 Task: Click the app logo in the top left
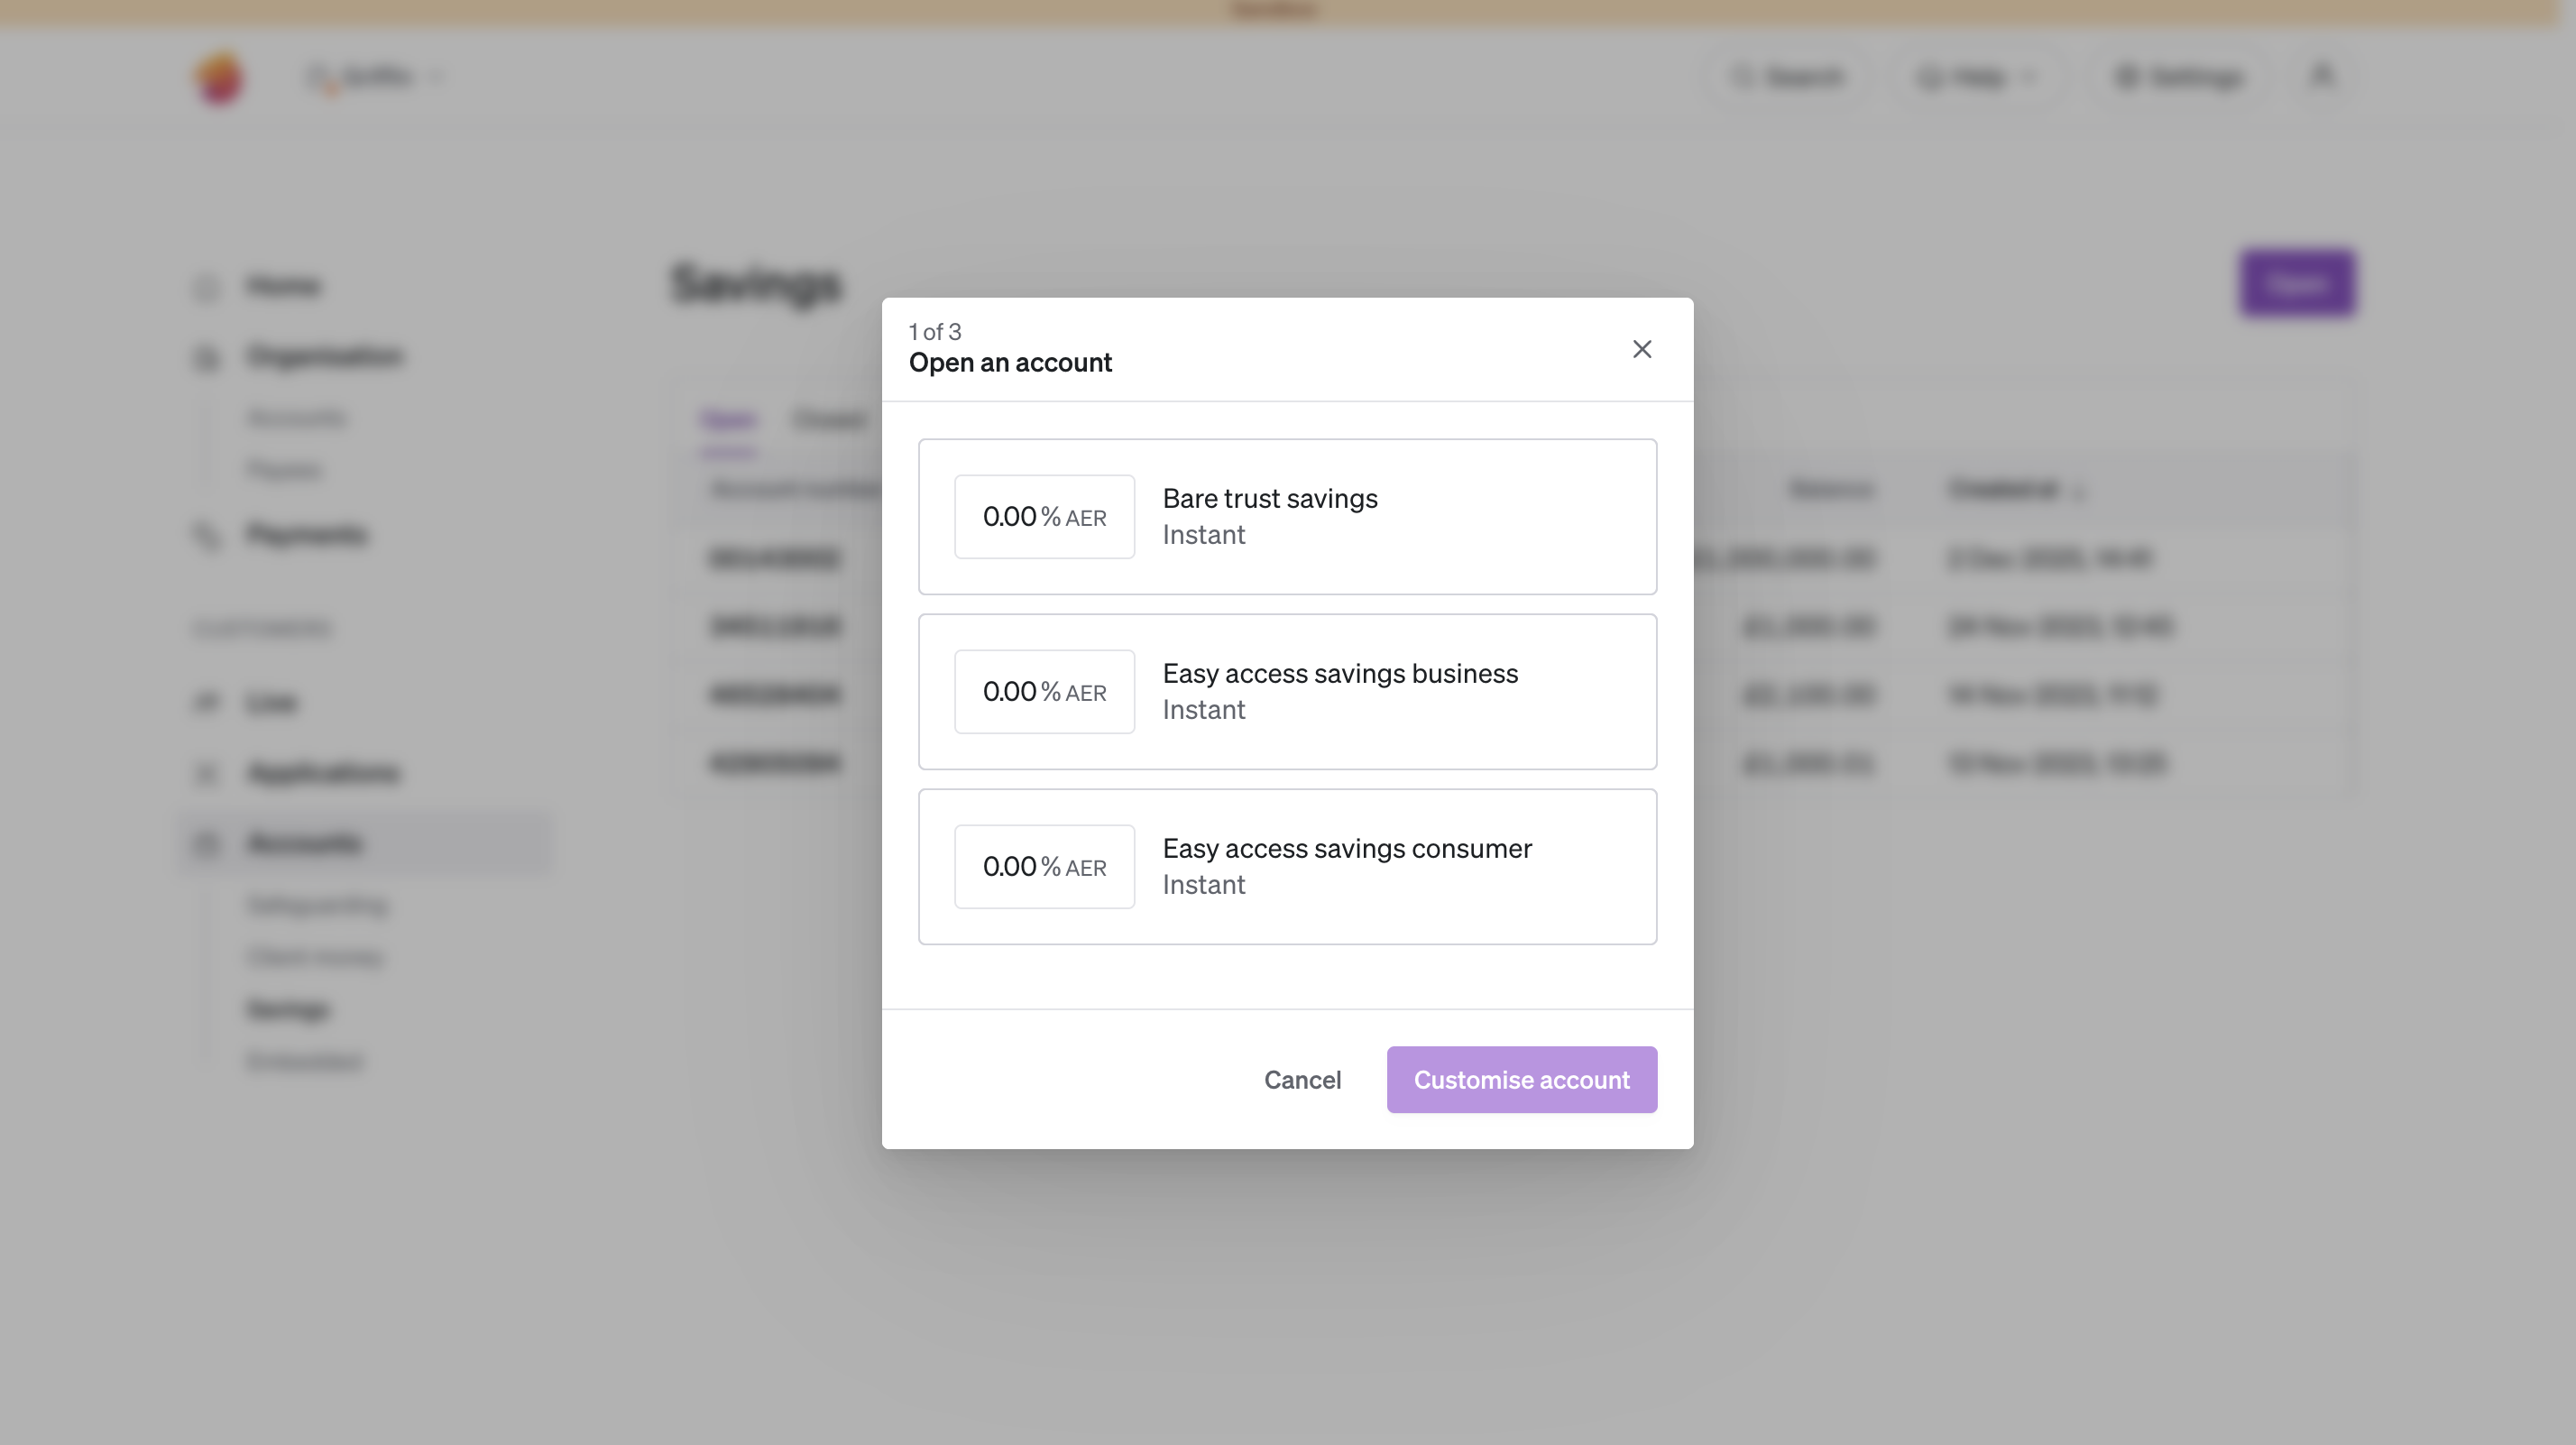(x=218, y=77)
